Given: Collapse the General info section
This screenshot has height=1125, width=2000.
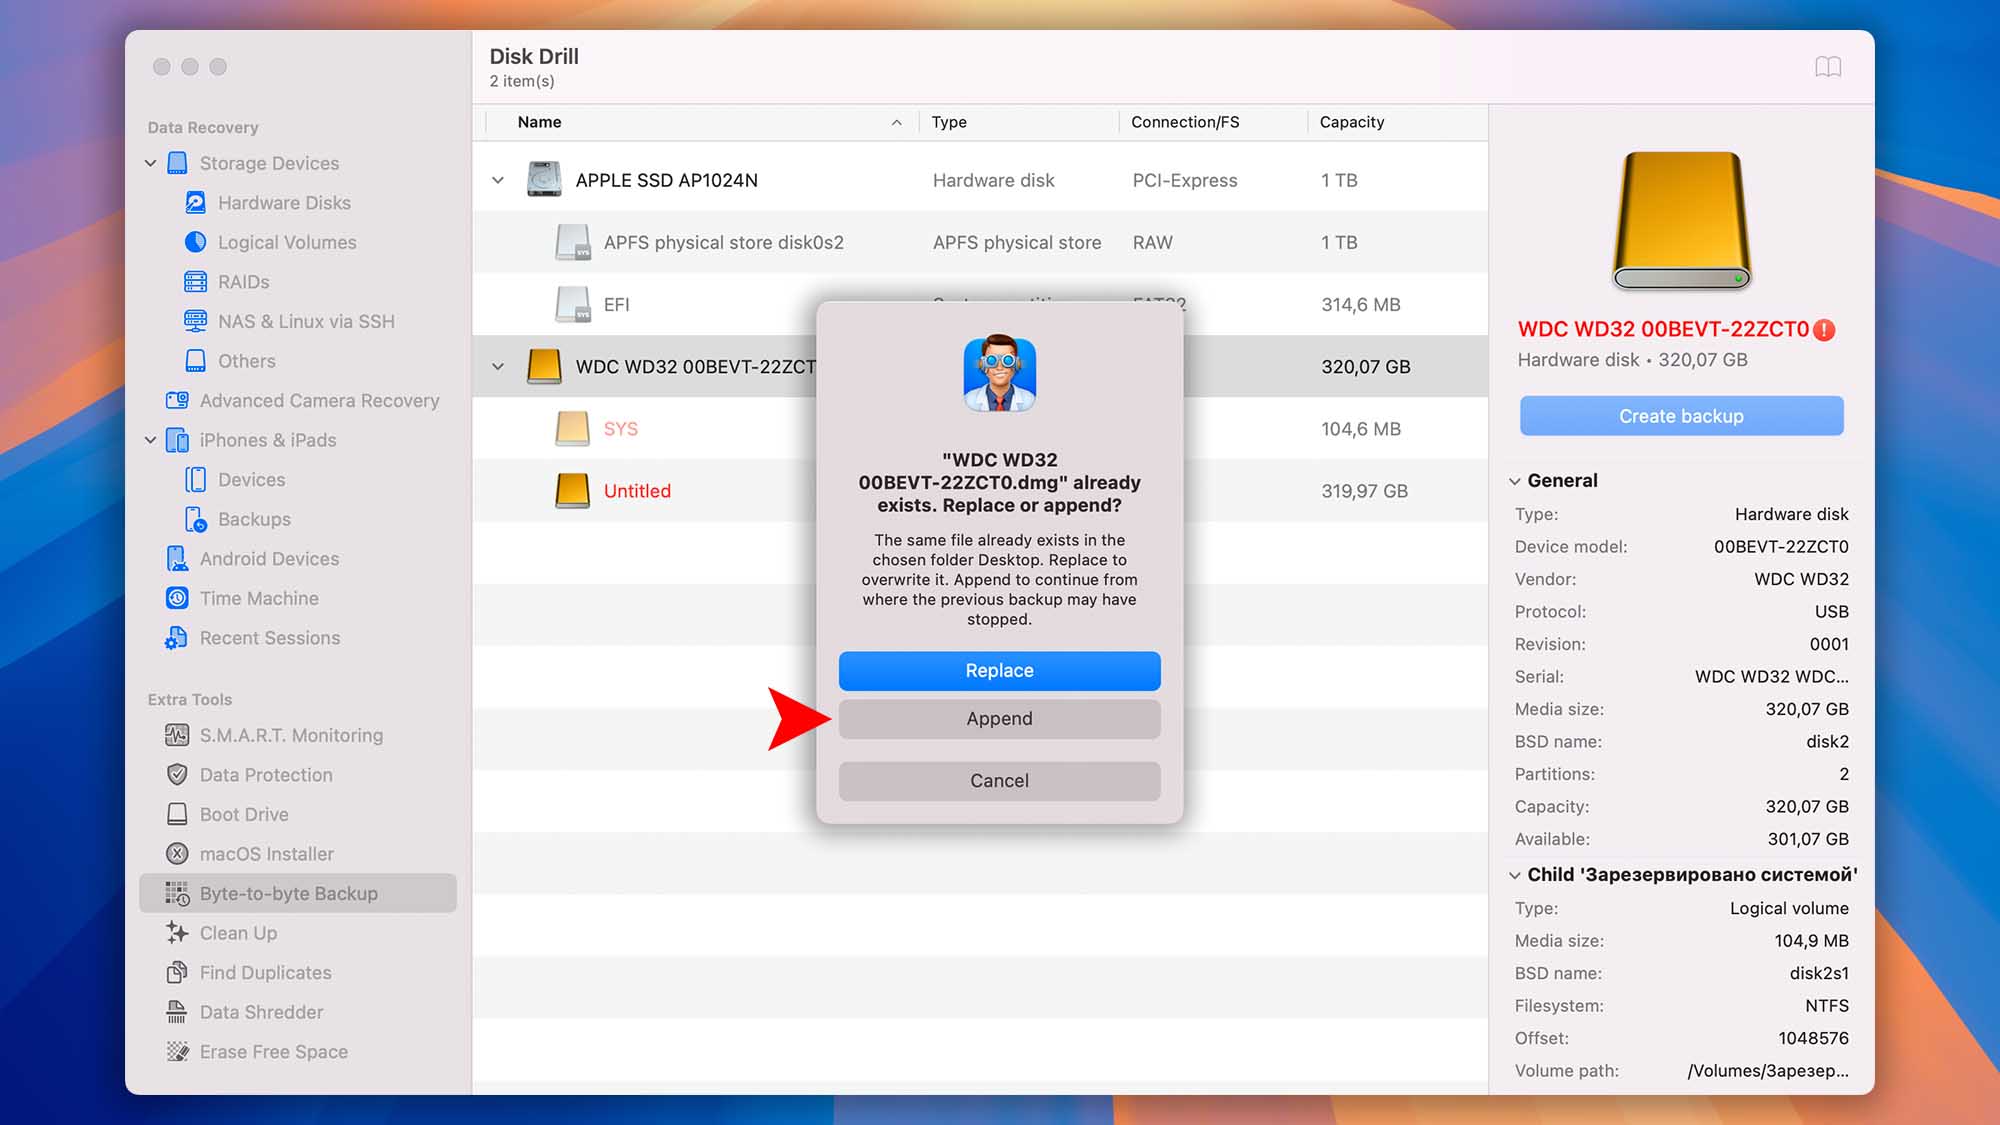Looking at the screenshot, I should 1514,481.
